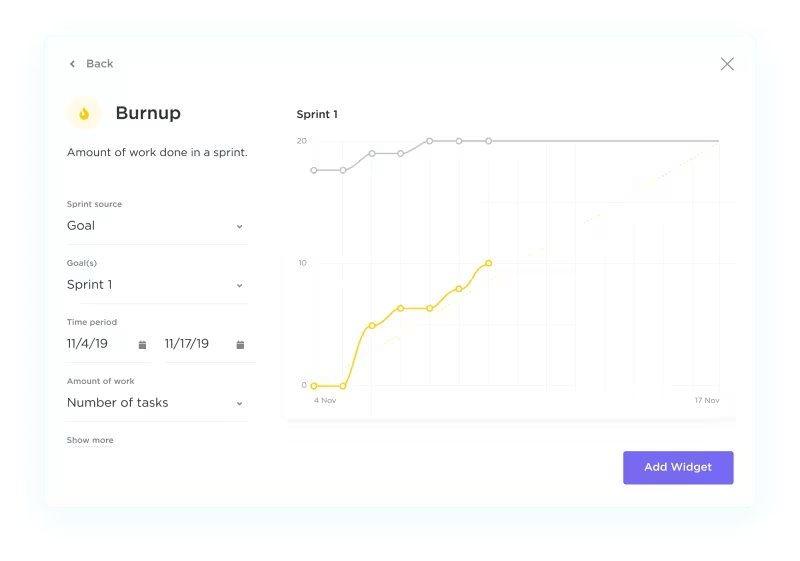Click the first gray scope point at 4 Nov

[x=314, y=170]
